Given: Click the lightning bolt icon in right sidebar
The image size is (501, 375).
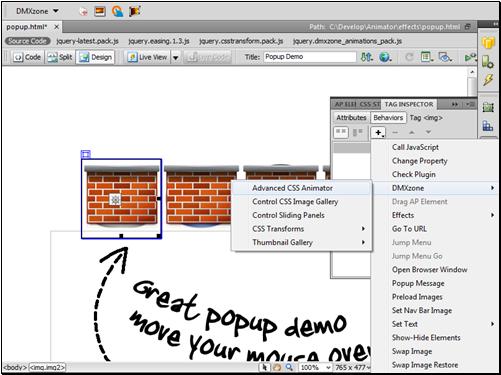Looking at the screenshot, I should [488, 80].
